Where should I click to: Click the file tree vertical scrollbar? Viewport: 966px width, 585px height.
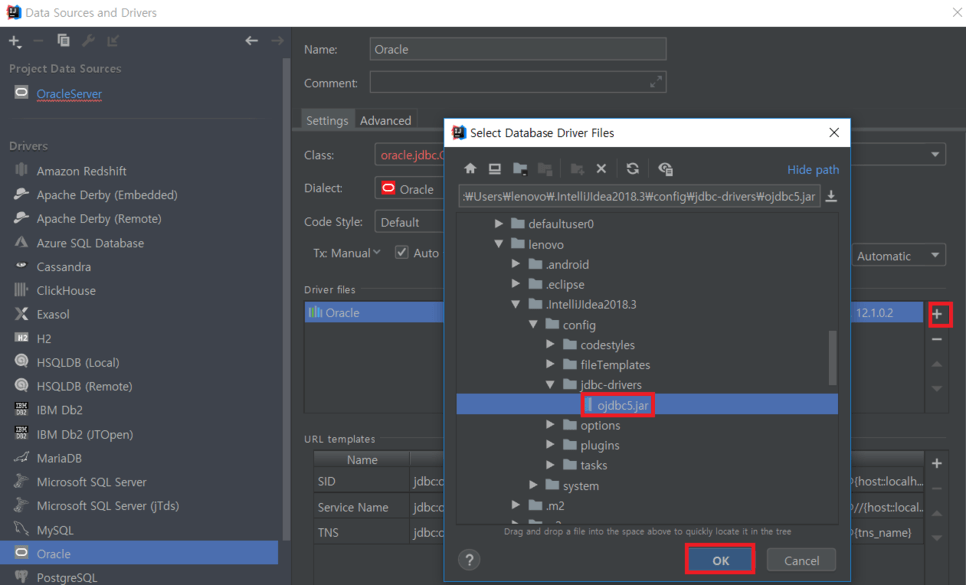coord(832,357)
